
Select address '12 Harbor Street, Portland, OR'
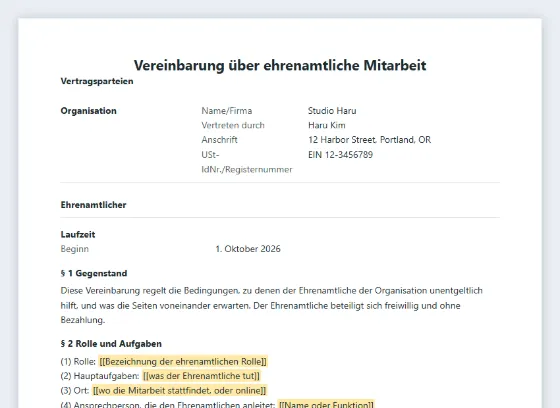370,140
